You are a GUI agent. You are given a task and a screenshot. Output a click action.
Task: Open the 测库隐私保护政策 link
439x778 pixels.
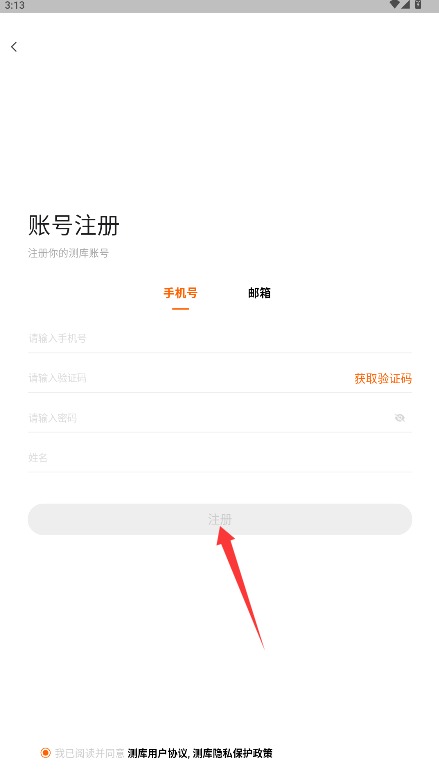(233, 753)
